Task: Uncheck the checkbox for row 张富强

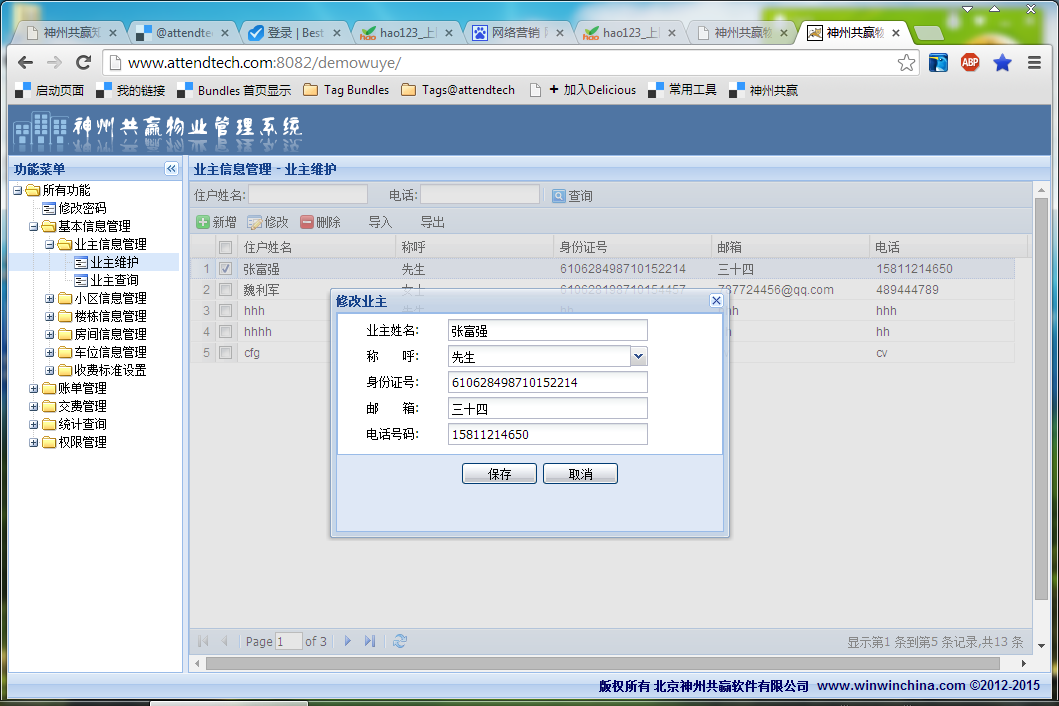Action: pyautogui.click(x=226, y=269)
